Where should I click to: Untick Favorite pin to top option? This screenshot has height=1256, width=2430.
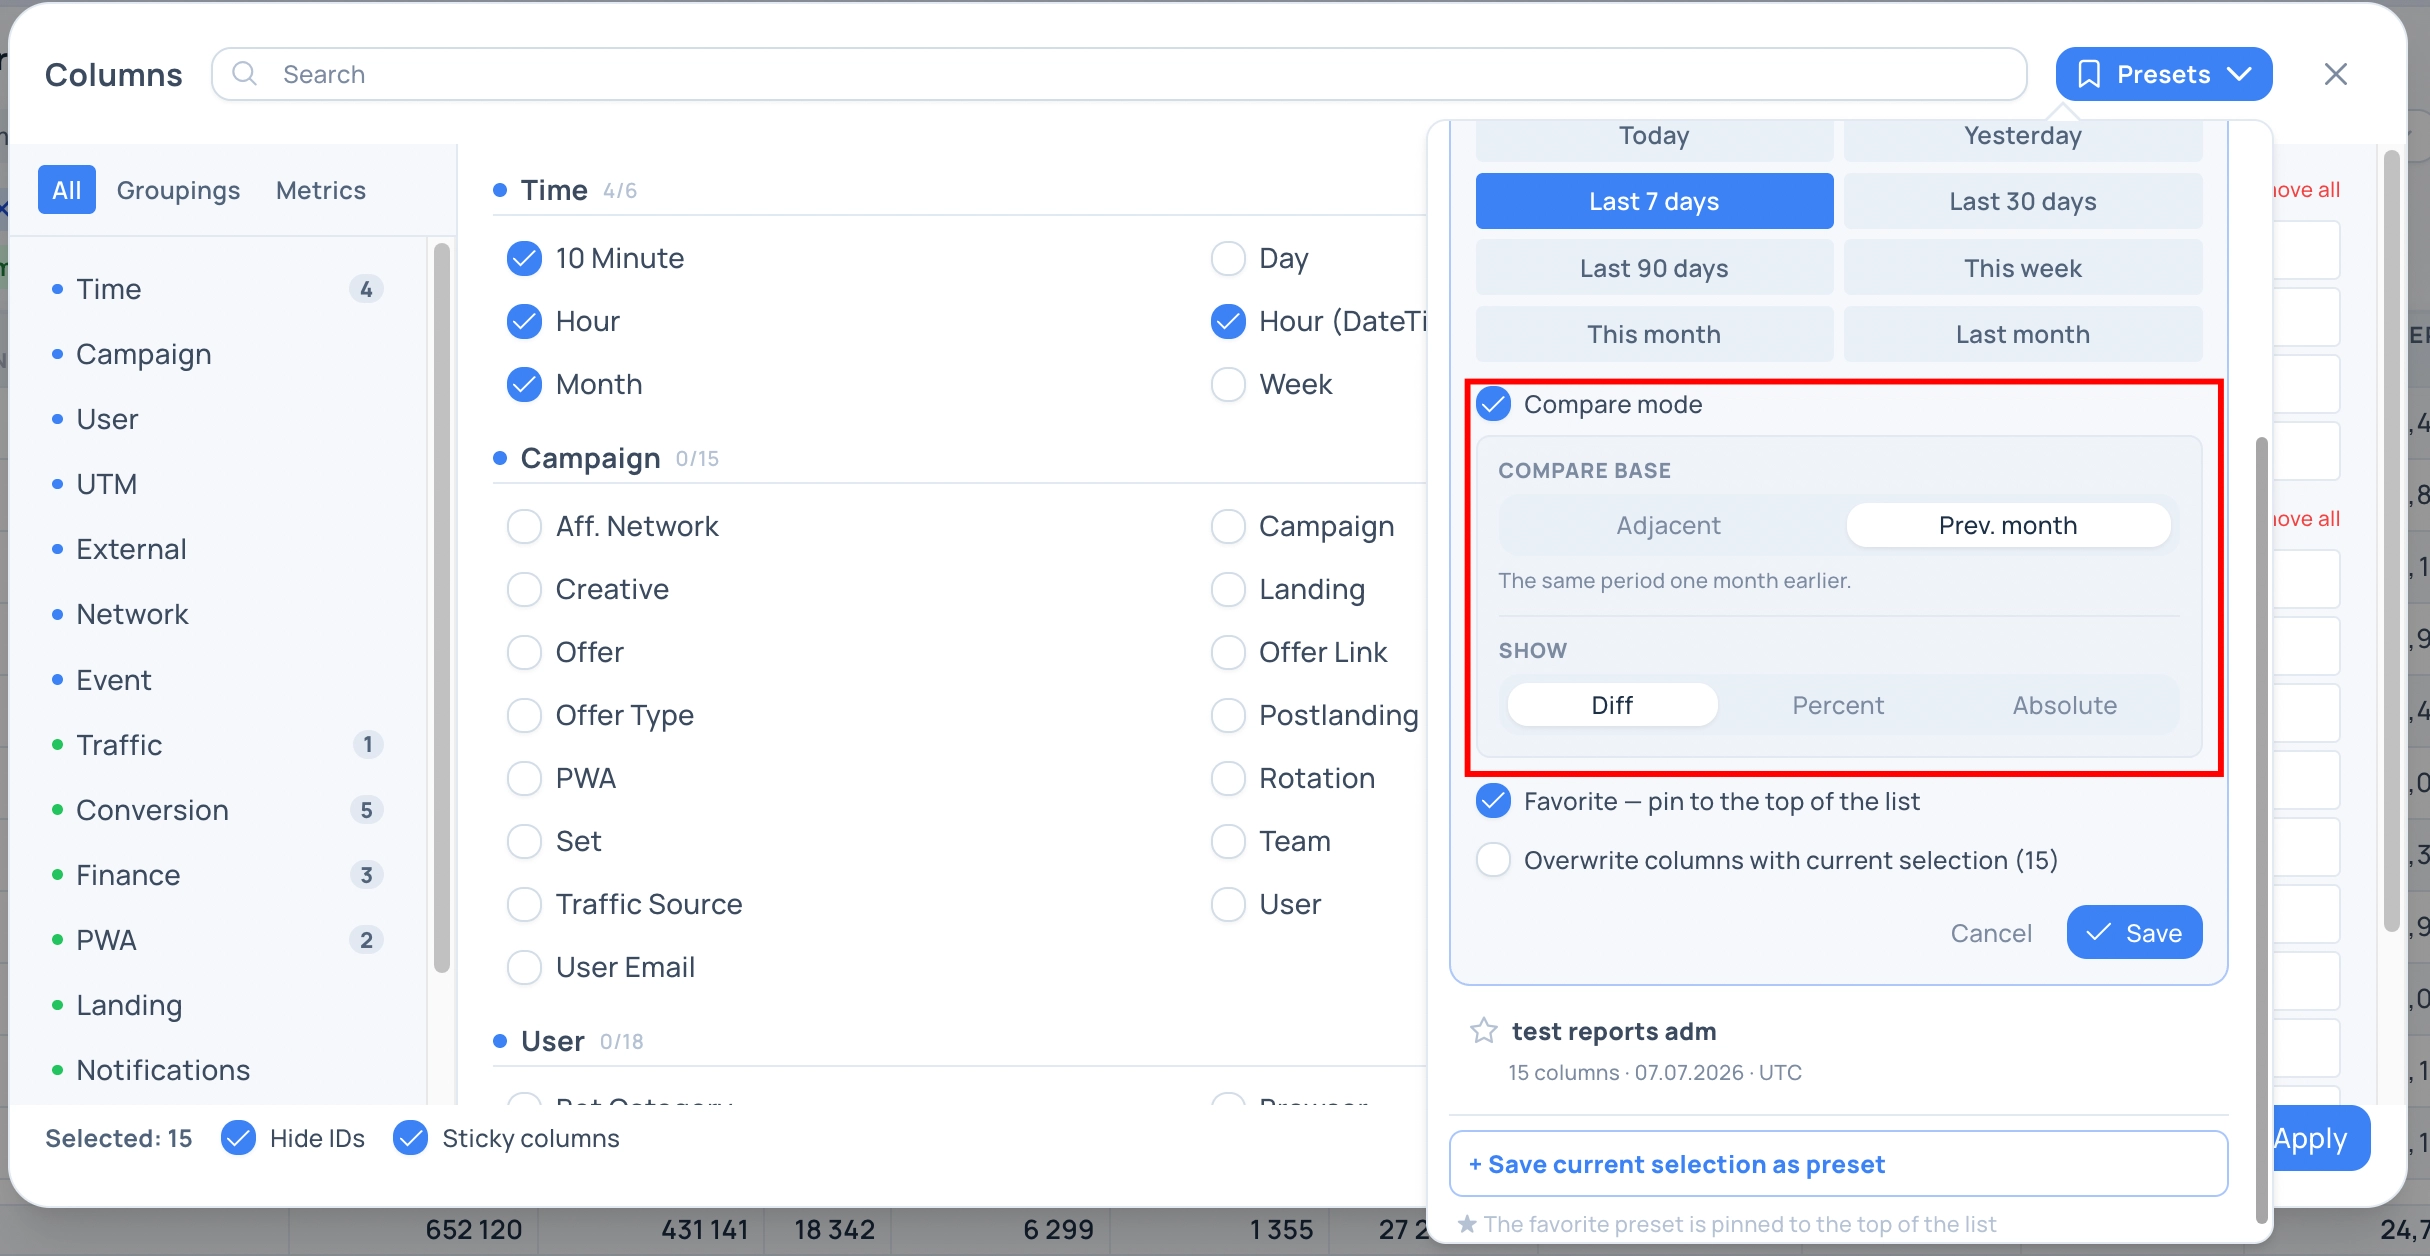coord(1494,801)
